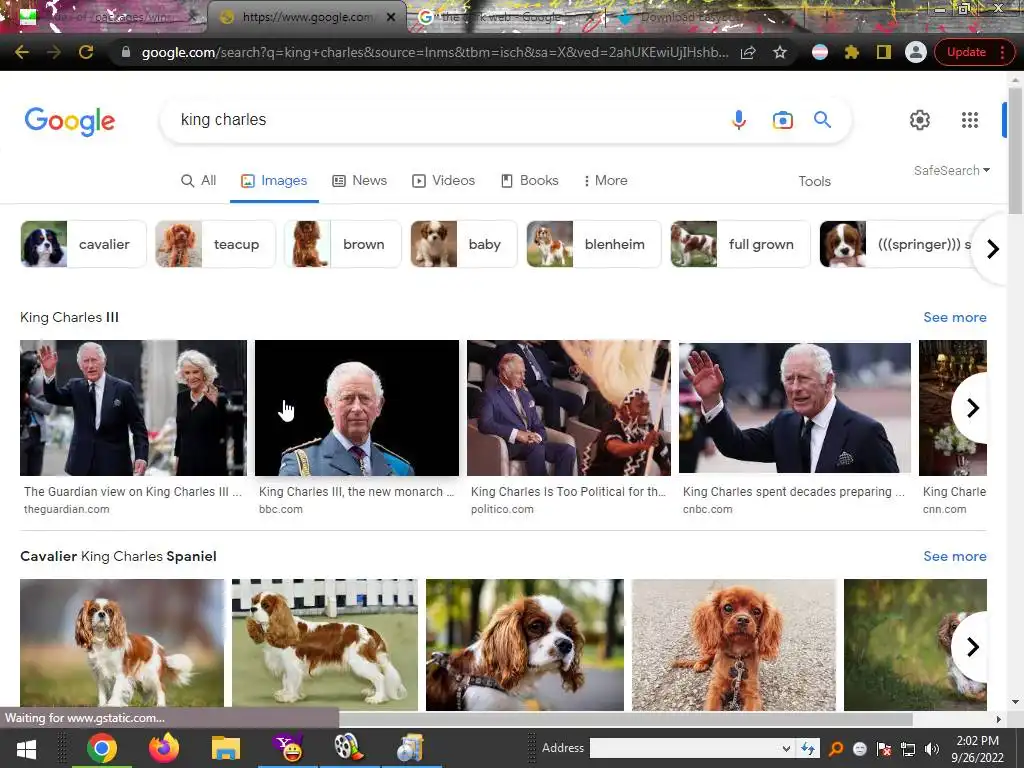Click the horizontal page scrollbar
Screen dimensions: 1024x768
point(626,719)
